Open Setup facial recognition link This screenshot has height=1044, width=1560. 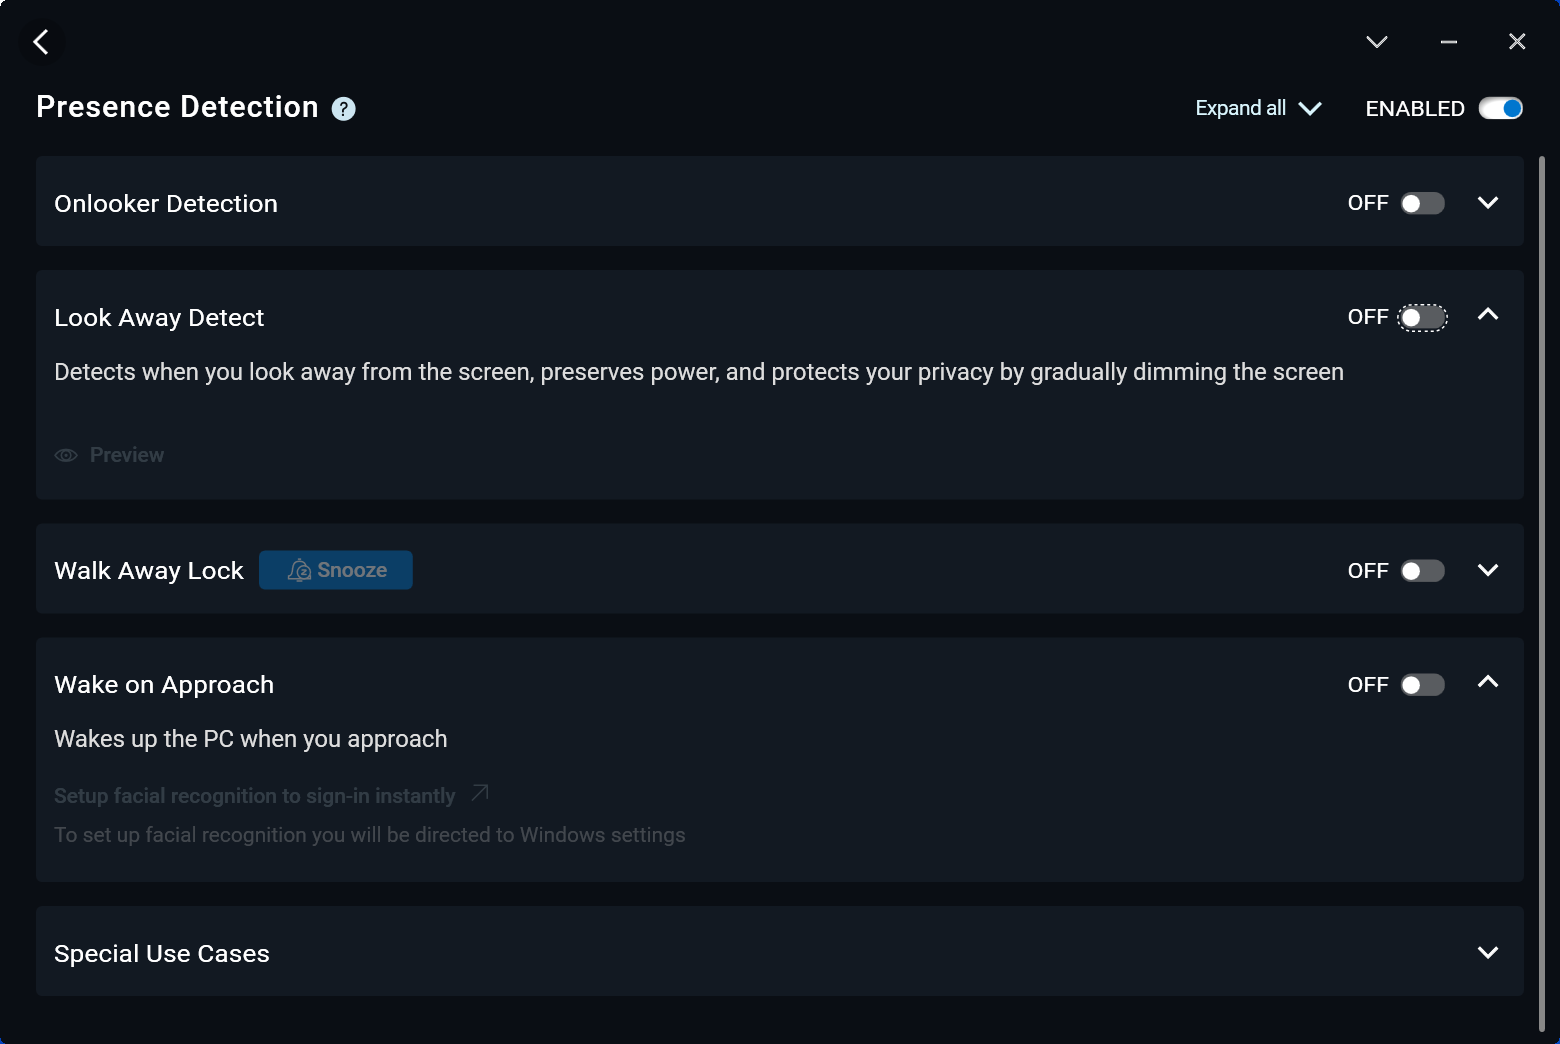(255, 796)
